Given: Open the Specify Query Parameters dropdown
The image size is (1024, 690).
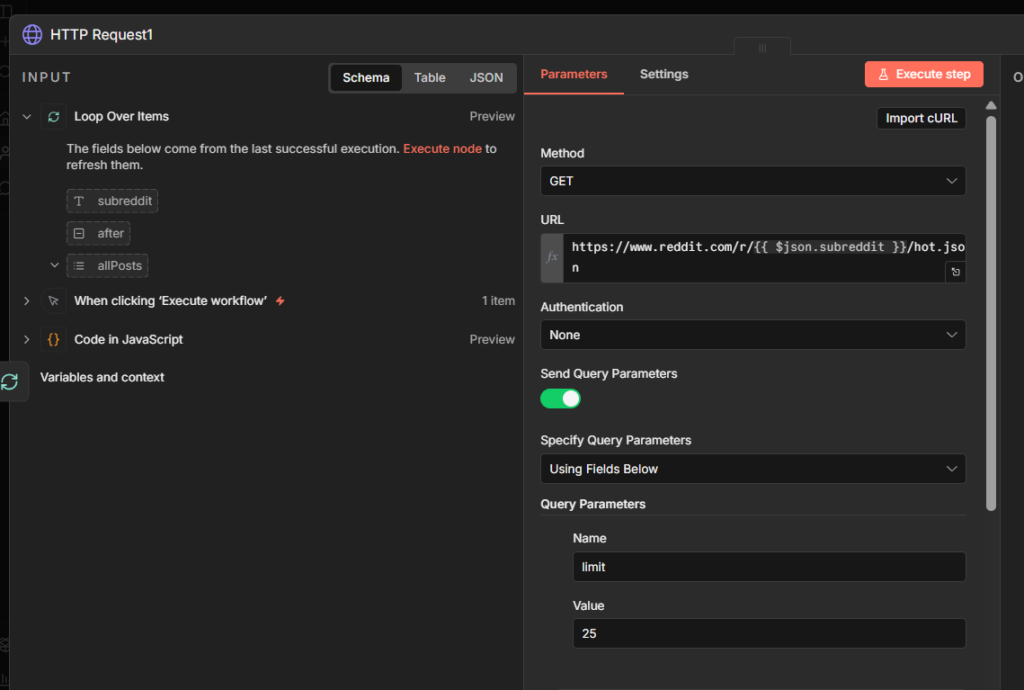Looking at the screenshot, I should [752, 468].
